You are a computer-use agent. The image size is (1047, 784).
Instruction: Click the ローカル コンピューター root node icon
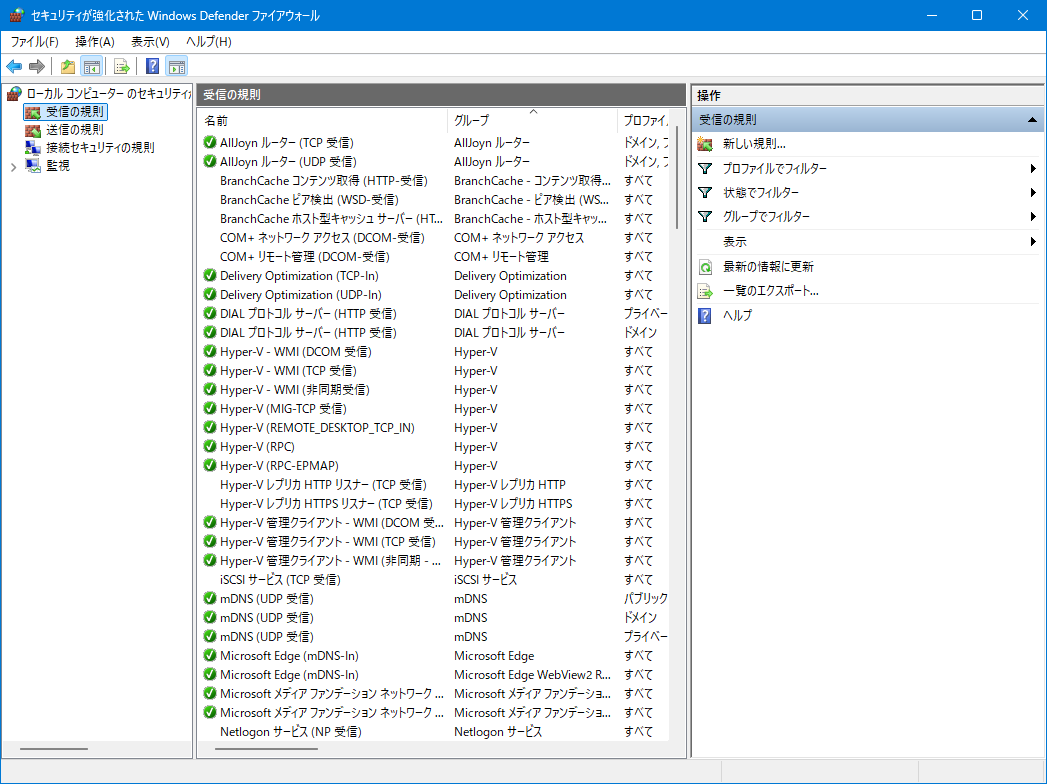(14, 93)
